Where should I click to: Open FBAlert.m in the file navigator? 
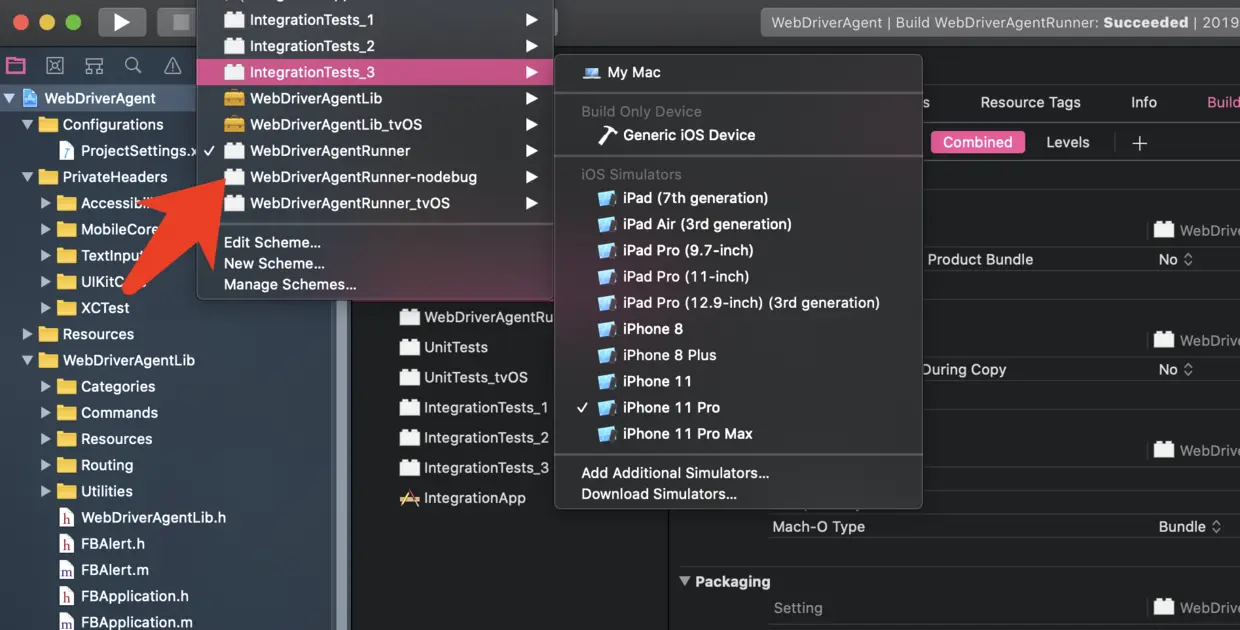pyautogui.click(x=114, y=570)
